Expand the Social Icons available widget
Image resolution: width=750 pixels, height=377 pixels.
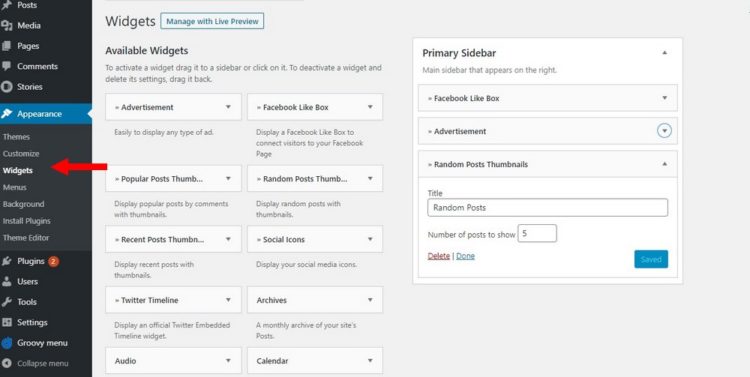(x=370, y=239)
